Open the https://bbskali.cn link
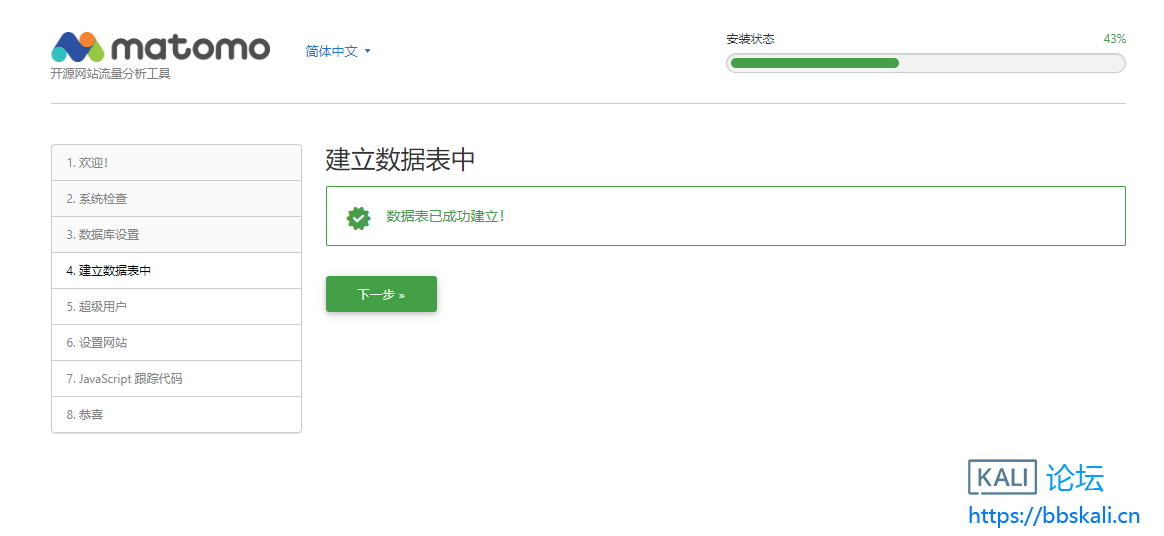The height and width of the screenshot is (536, 1164). 1054,516
